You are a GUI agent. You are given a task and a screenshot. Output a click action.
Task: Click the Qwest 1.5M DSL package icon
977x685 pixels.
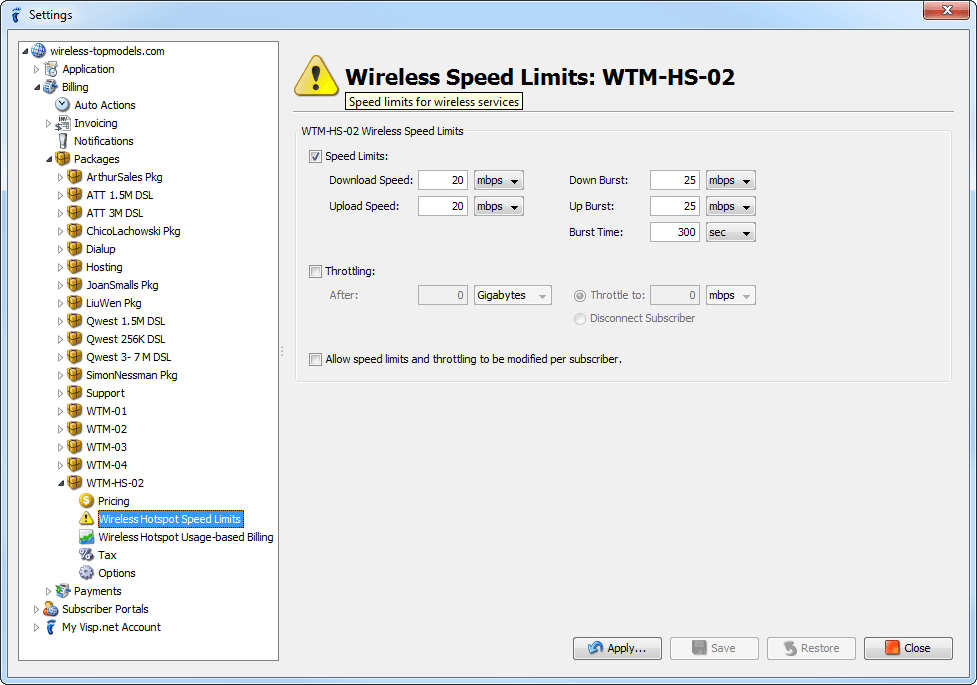tap(75, 321)
